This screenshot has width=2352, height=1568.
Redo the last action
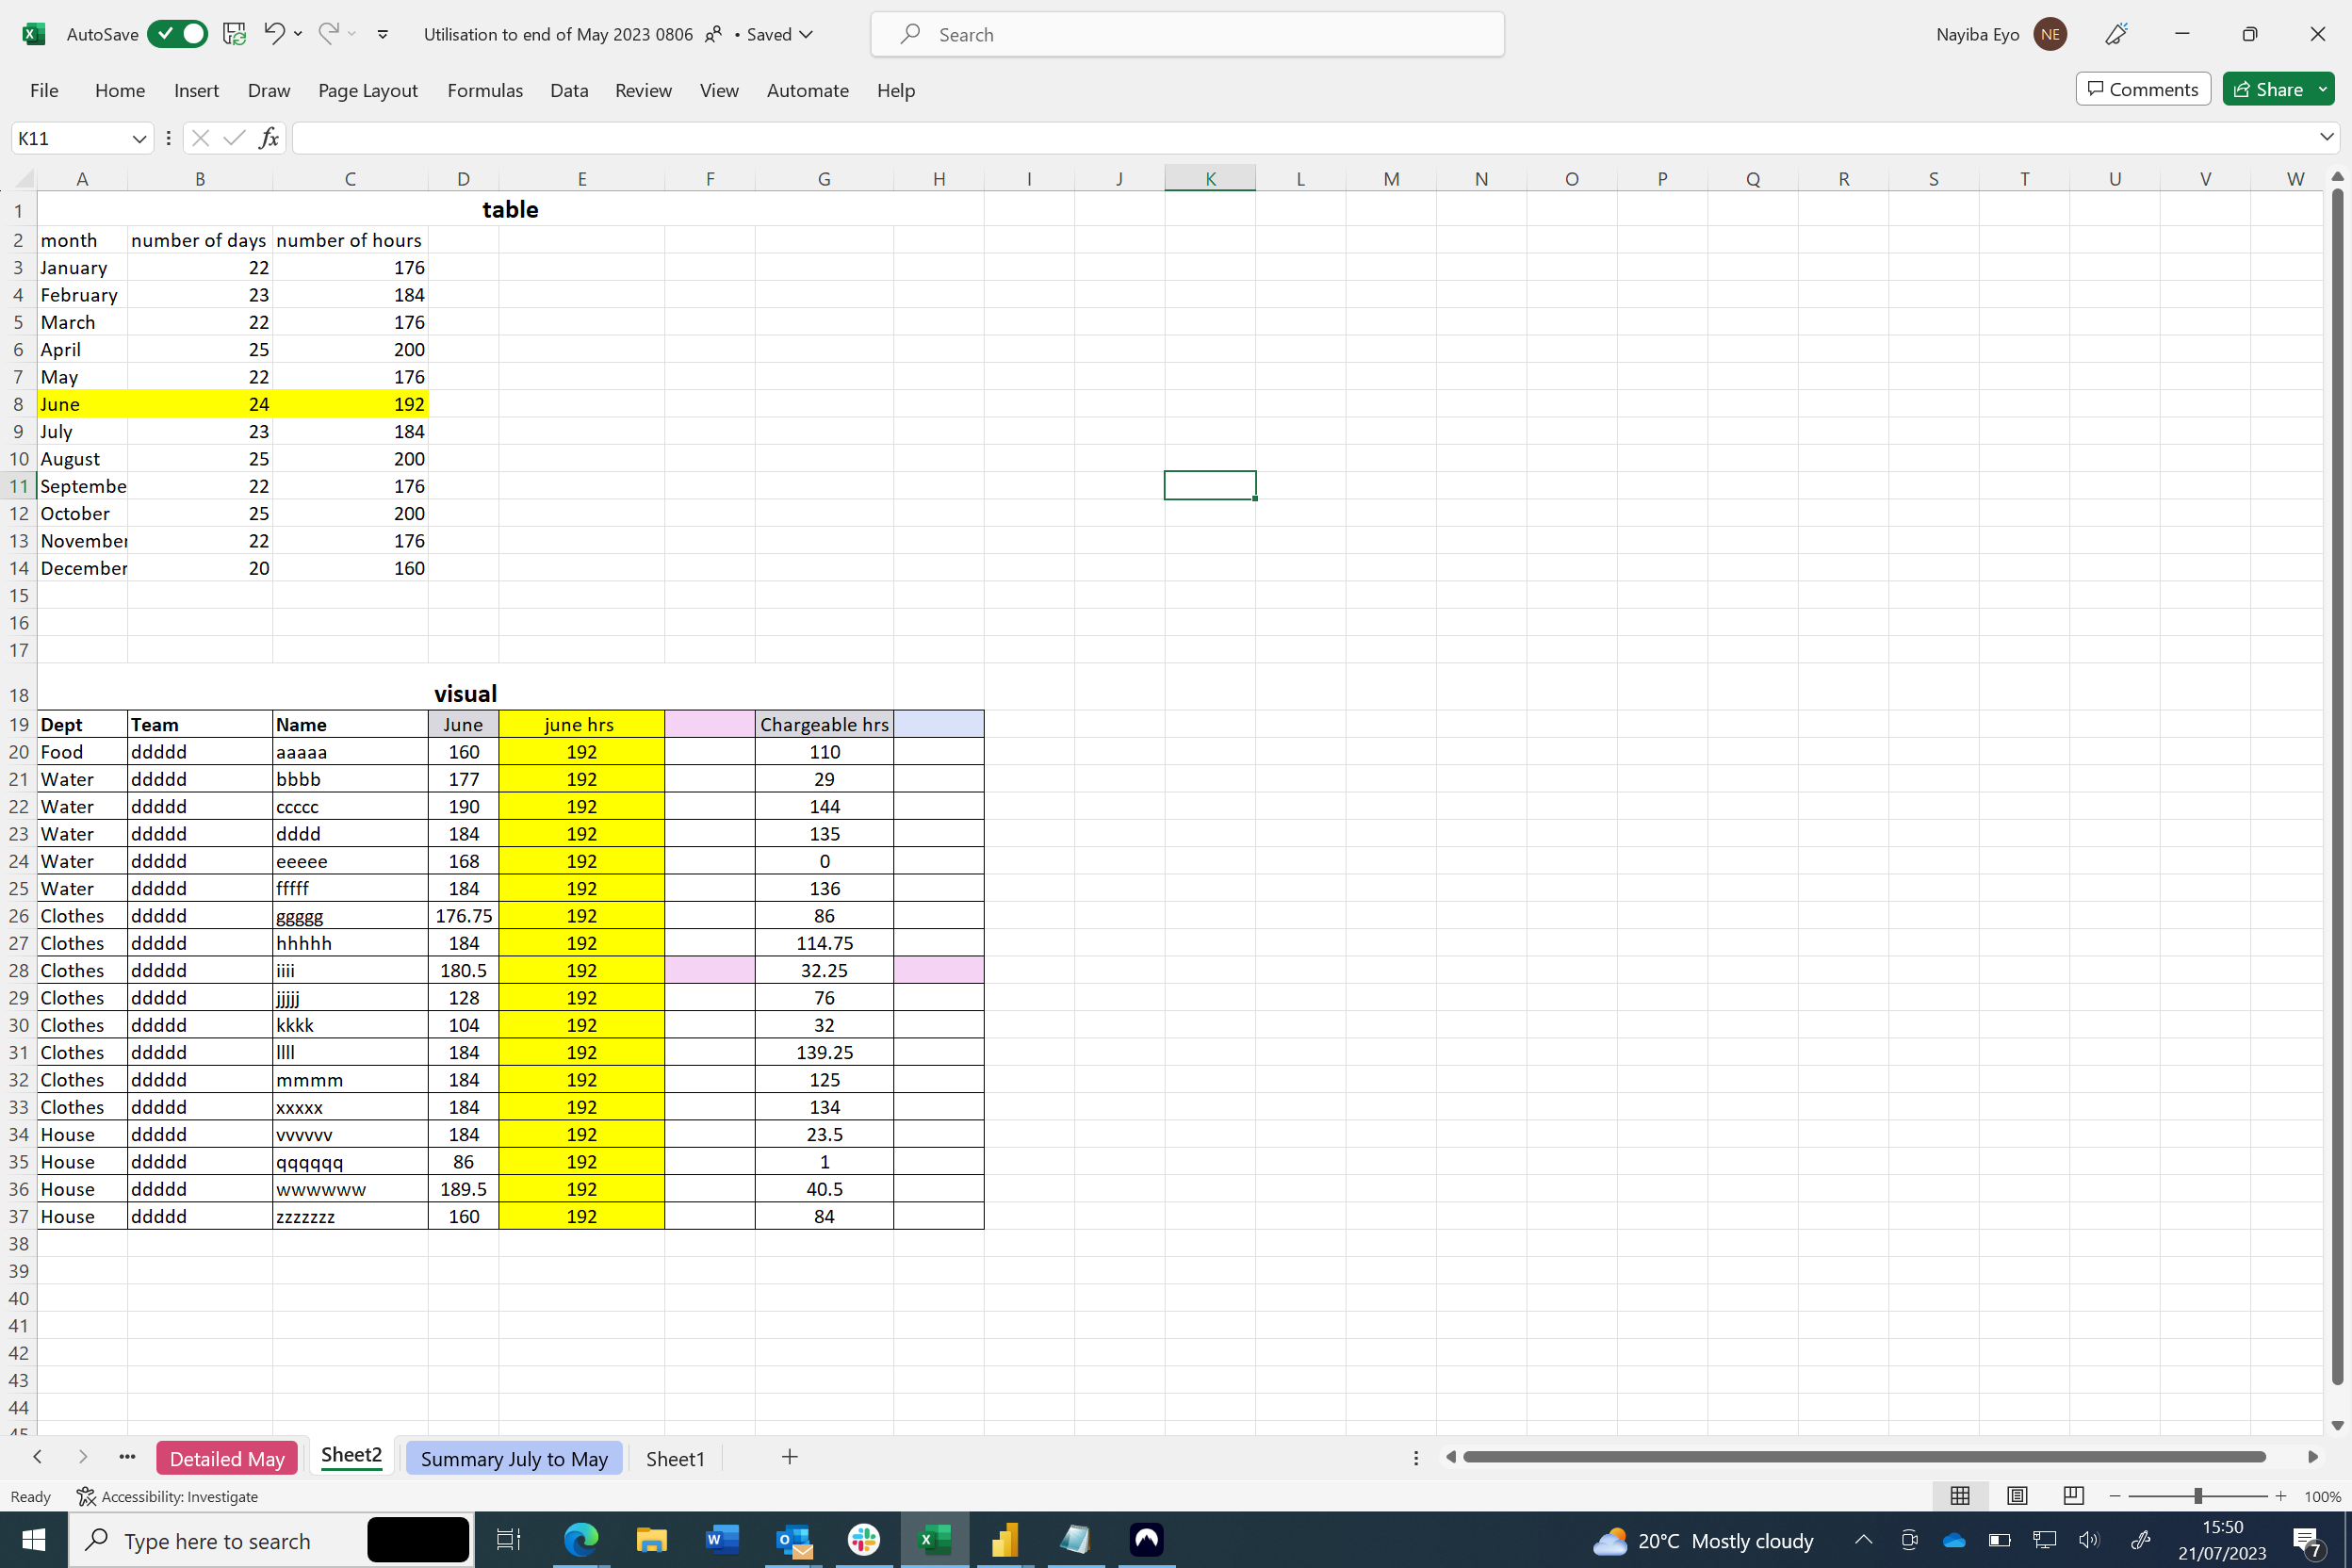(x=327, y=33)
